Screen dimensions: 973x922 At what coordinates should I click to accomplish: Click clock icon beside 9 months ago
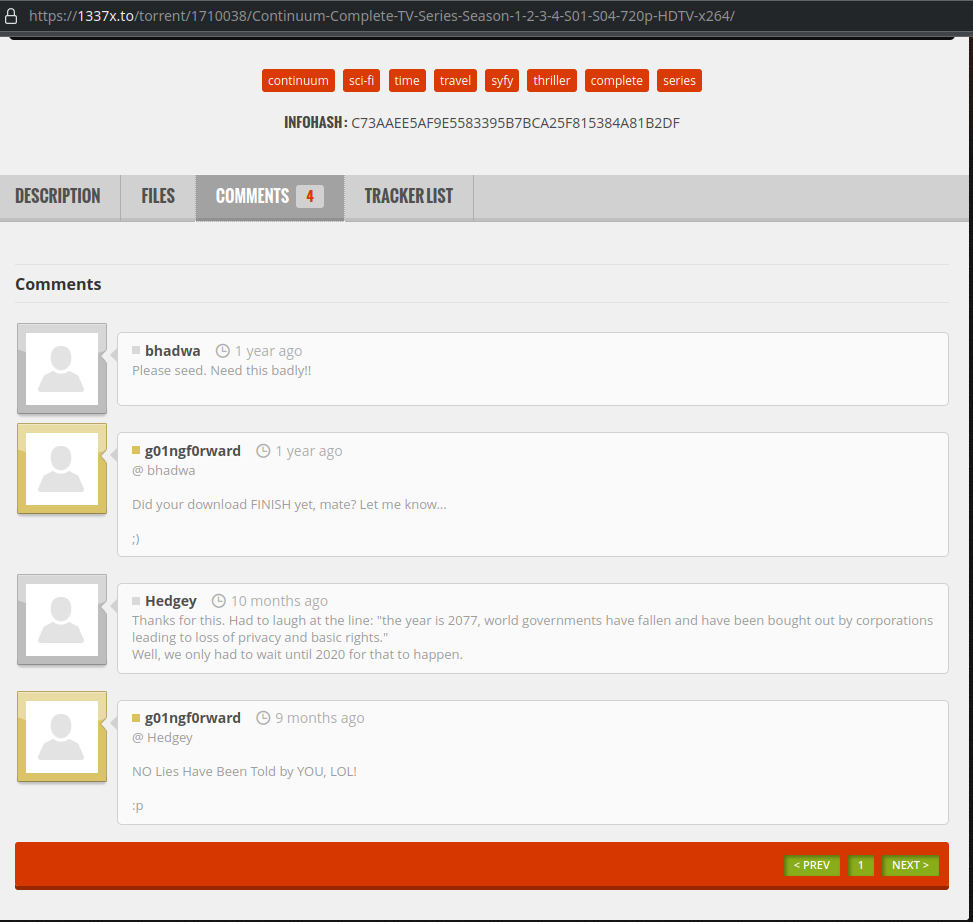point(264,718)
